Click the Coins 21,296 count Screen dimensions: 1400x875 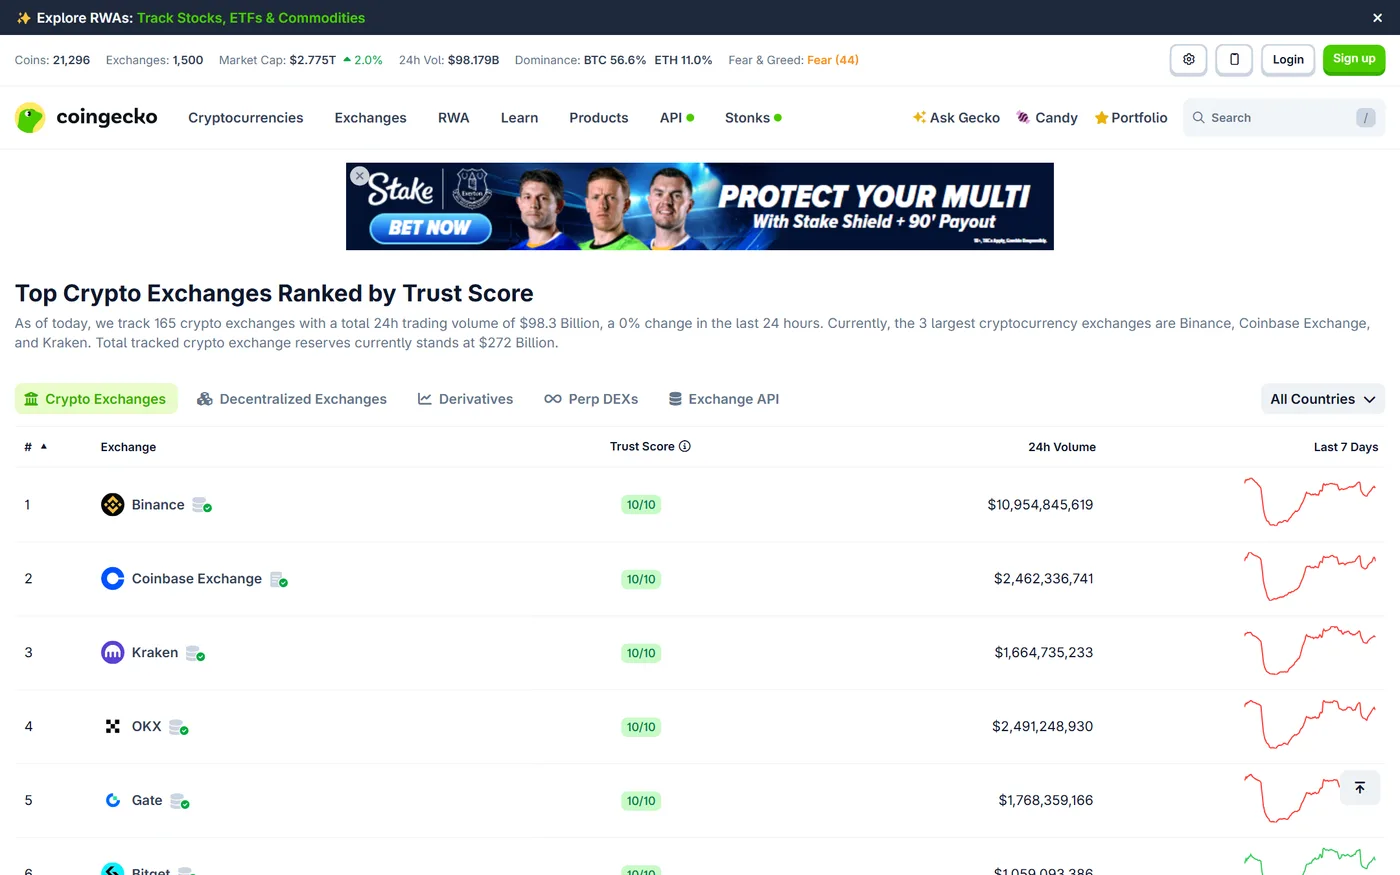(71, 60)
